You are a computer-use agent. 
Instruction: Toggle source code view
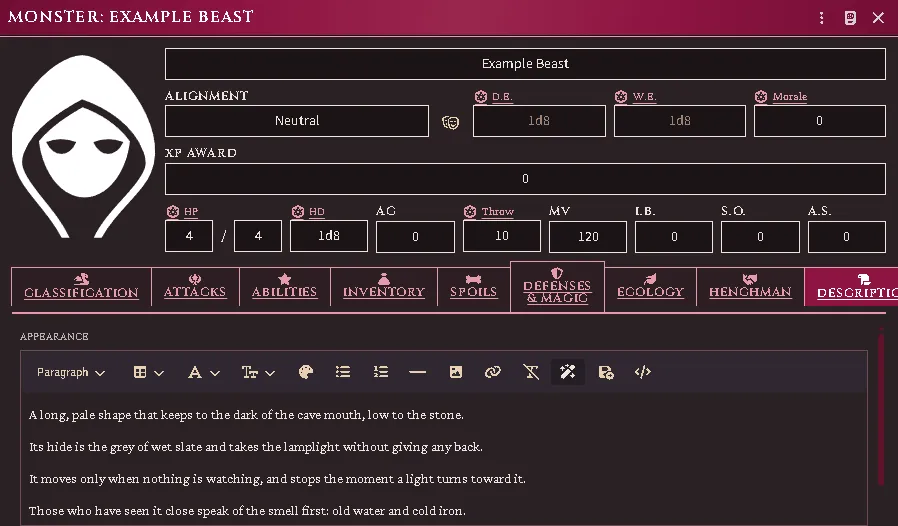(643, 372)
